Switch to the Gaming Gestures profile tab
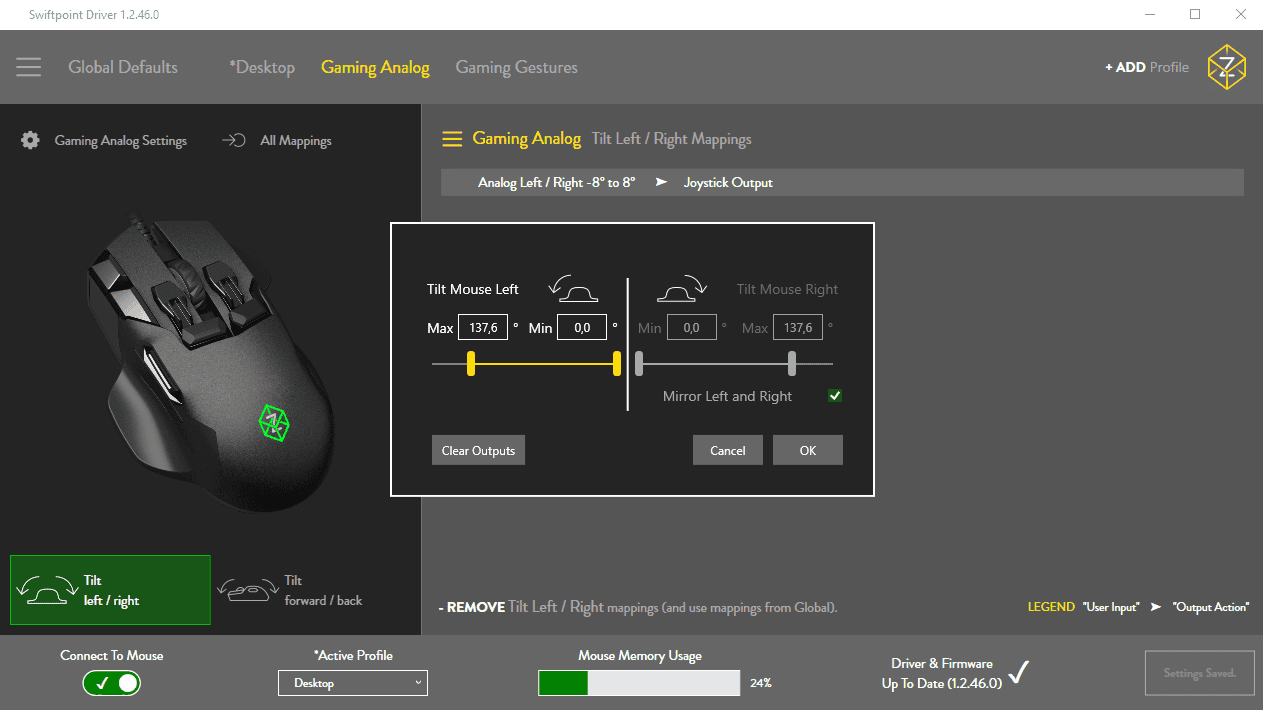 pyautogui.click(x=516, y=67)
